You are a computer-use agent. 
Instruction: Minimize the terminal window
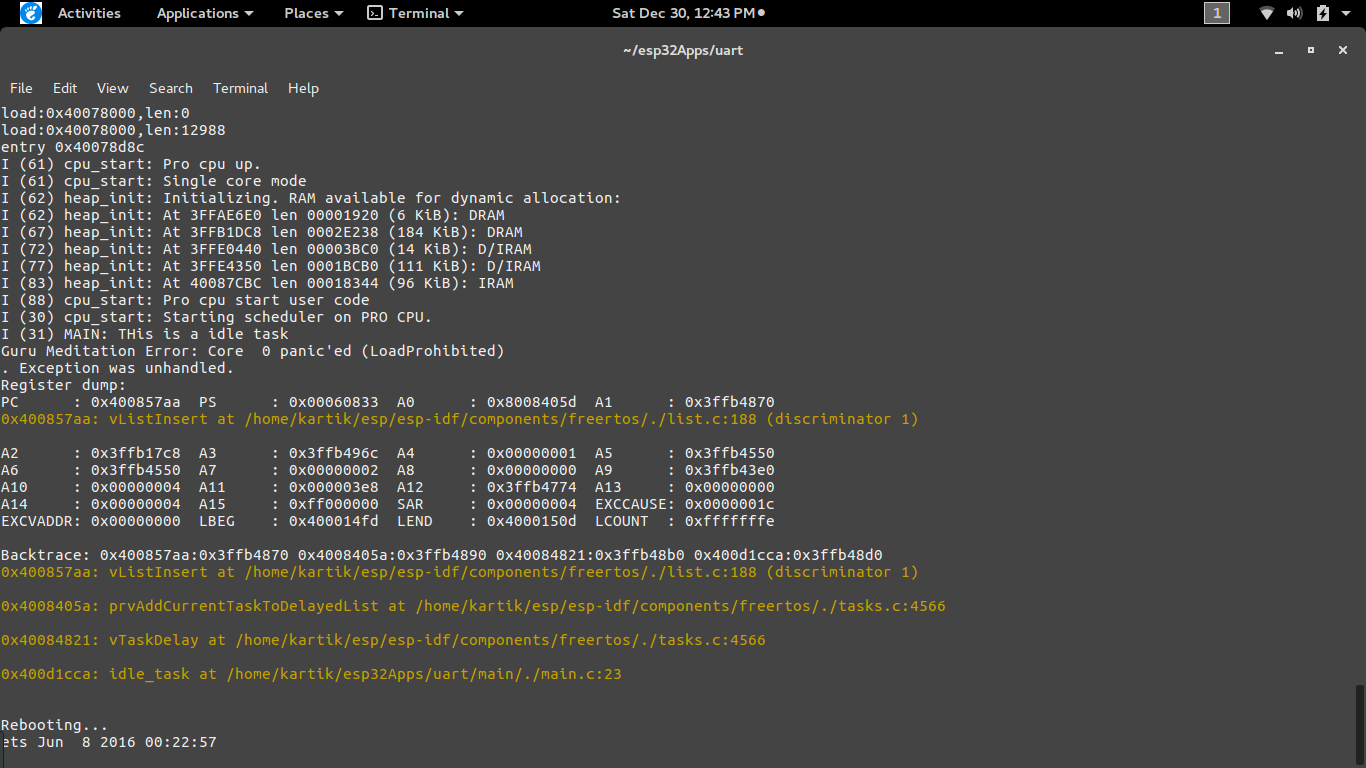1281,50
